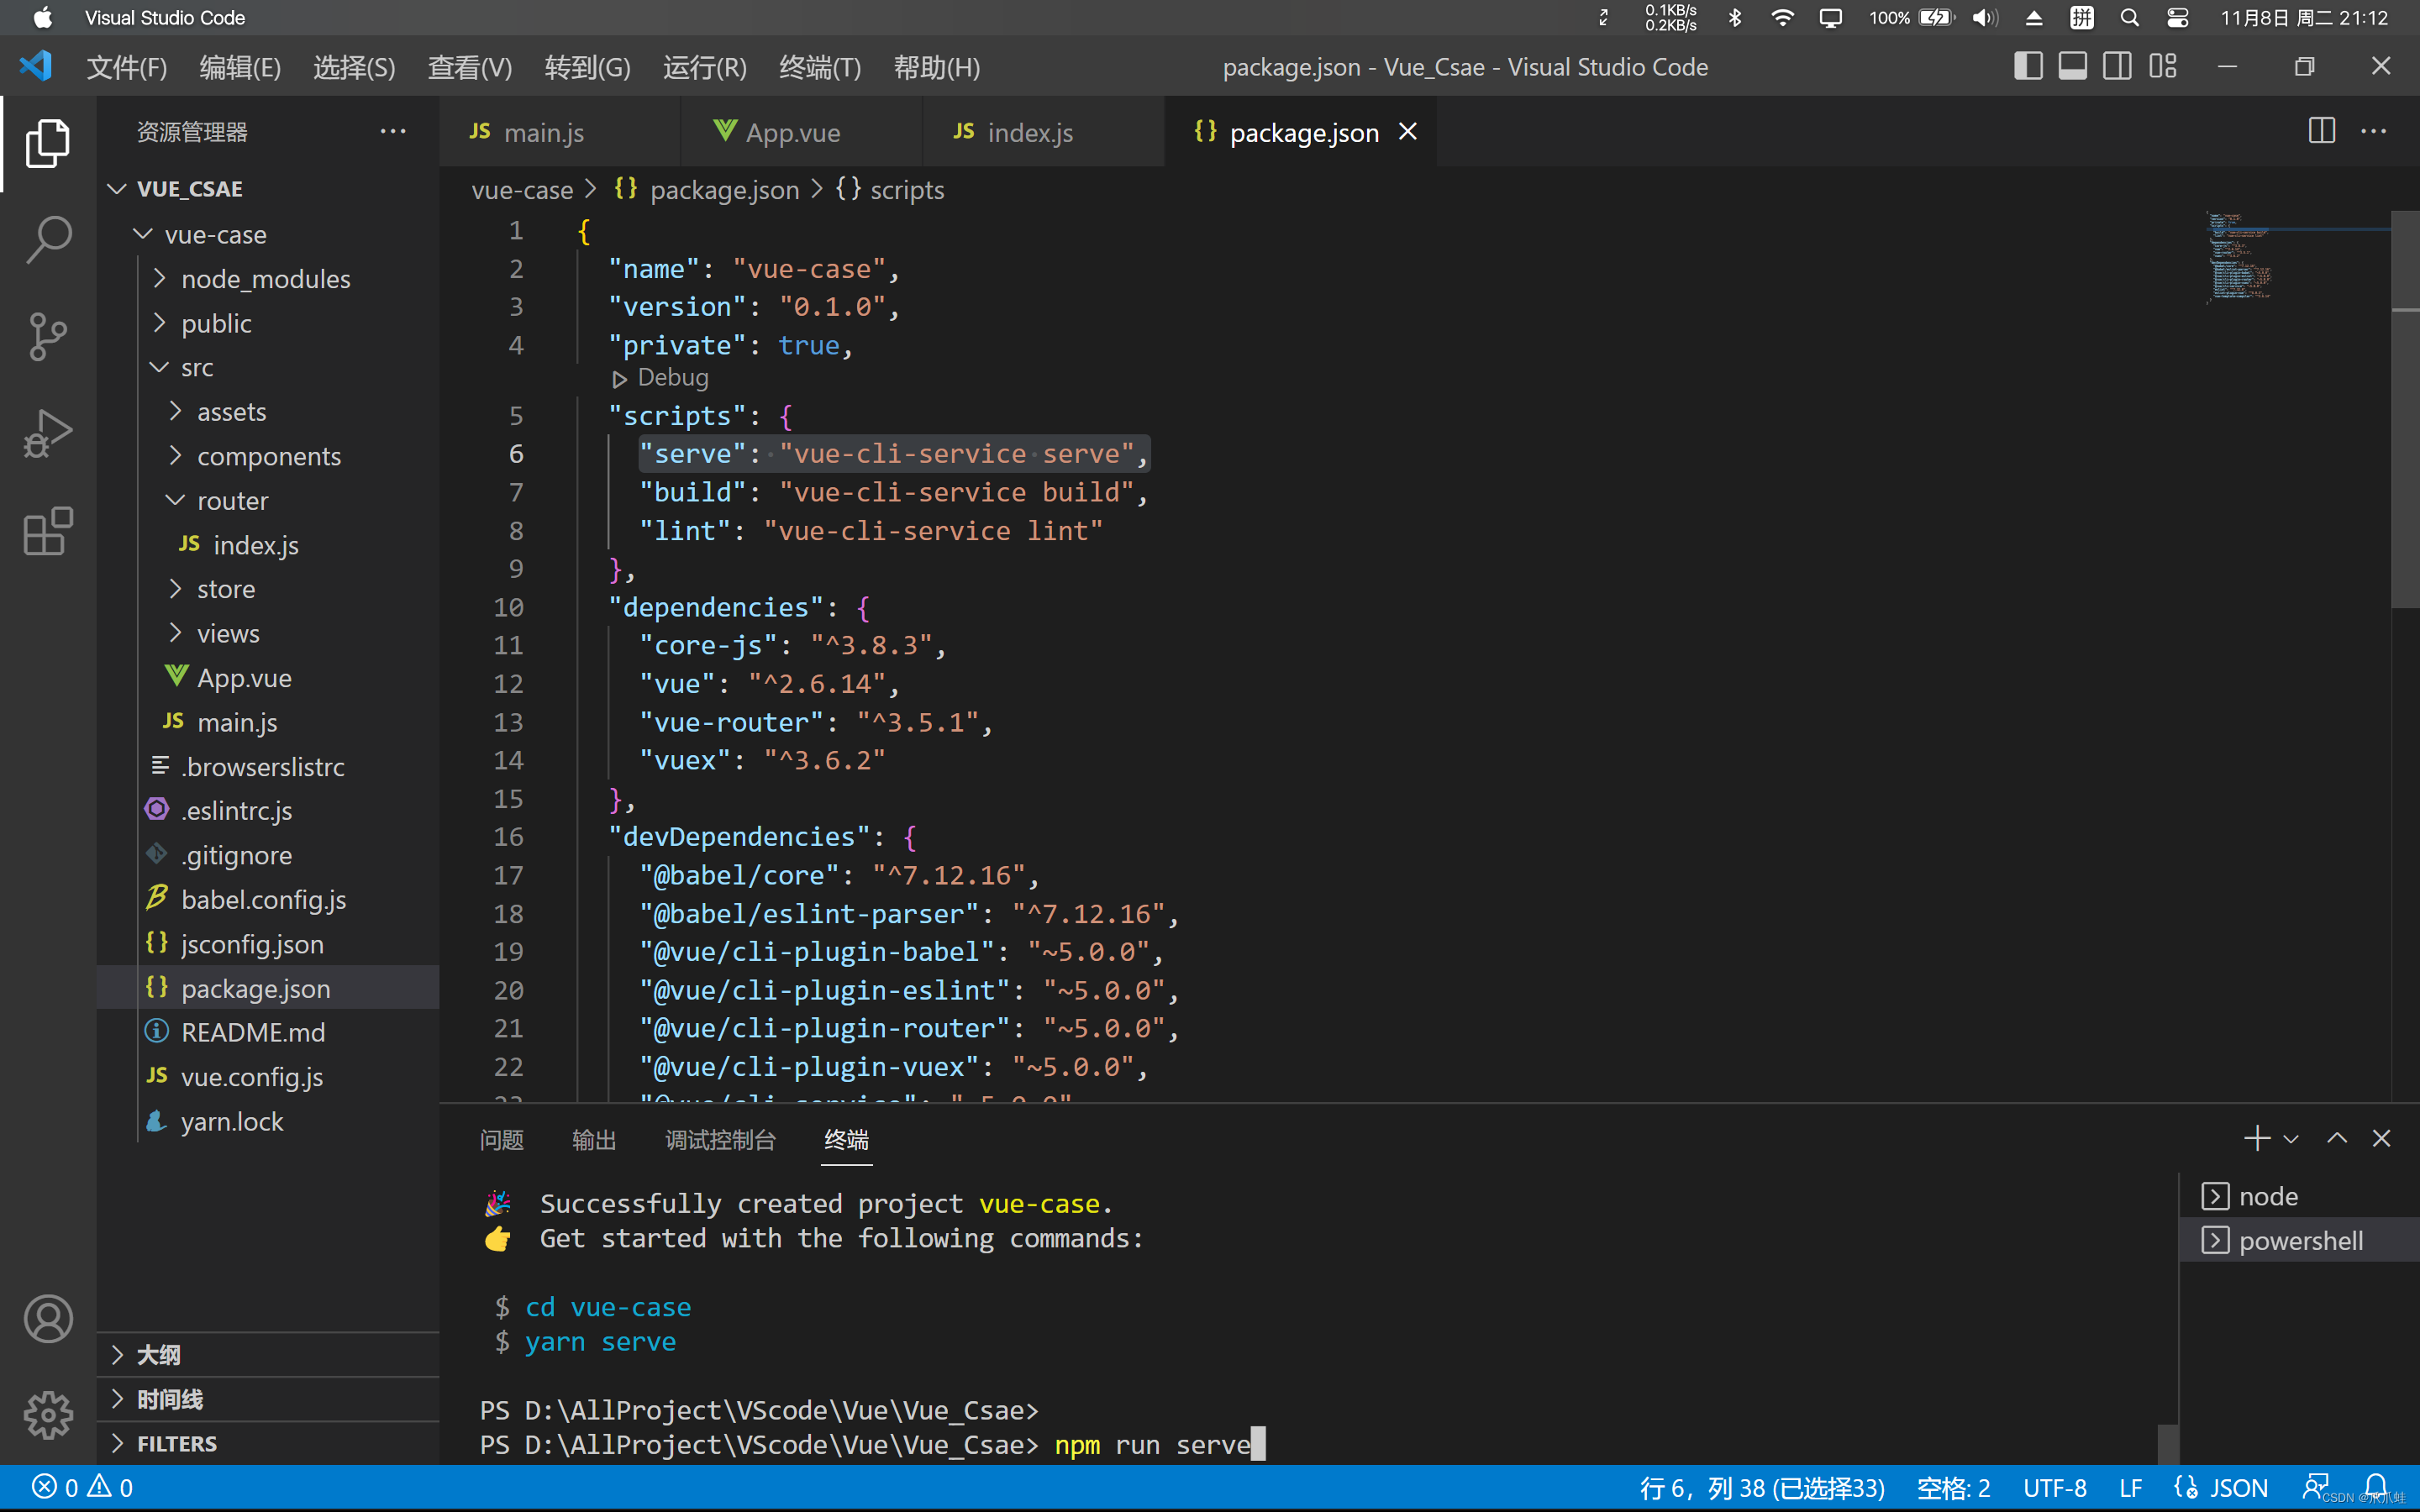Open macOS Control Center icon
This screenshot has height=1512, width=2420.
[2177, 18]
